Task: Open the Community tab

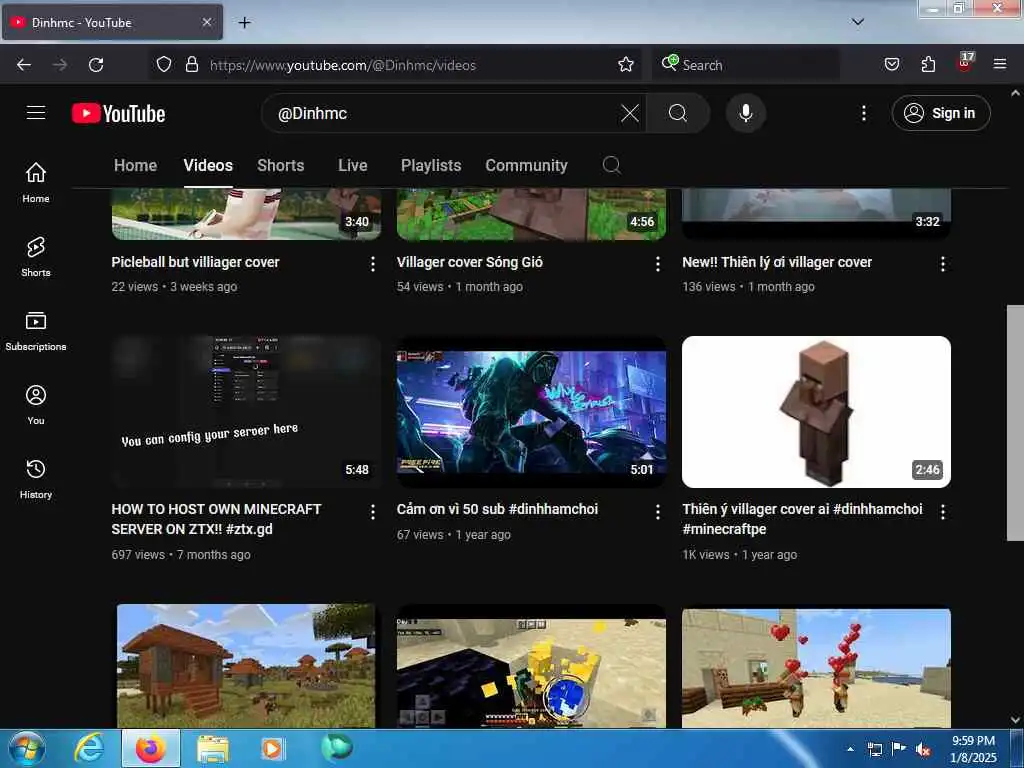Action: point(526,165)
